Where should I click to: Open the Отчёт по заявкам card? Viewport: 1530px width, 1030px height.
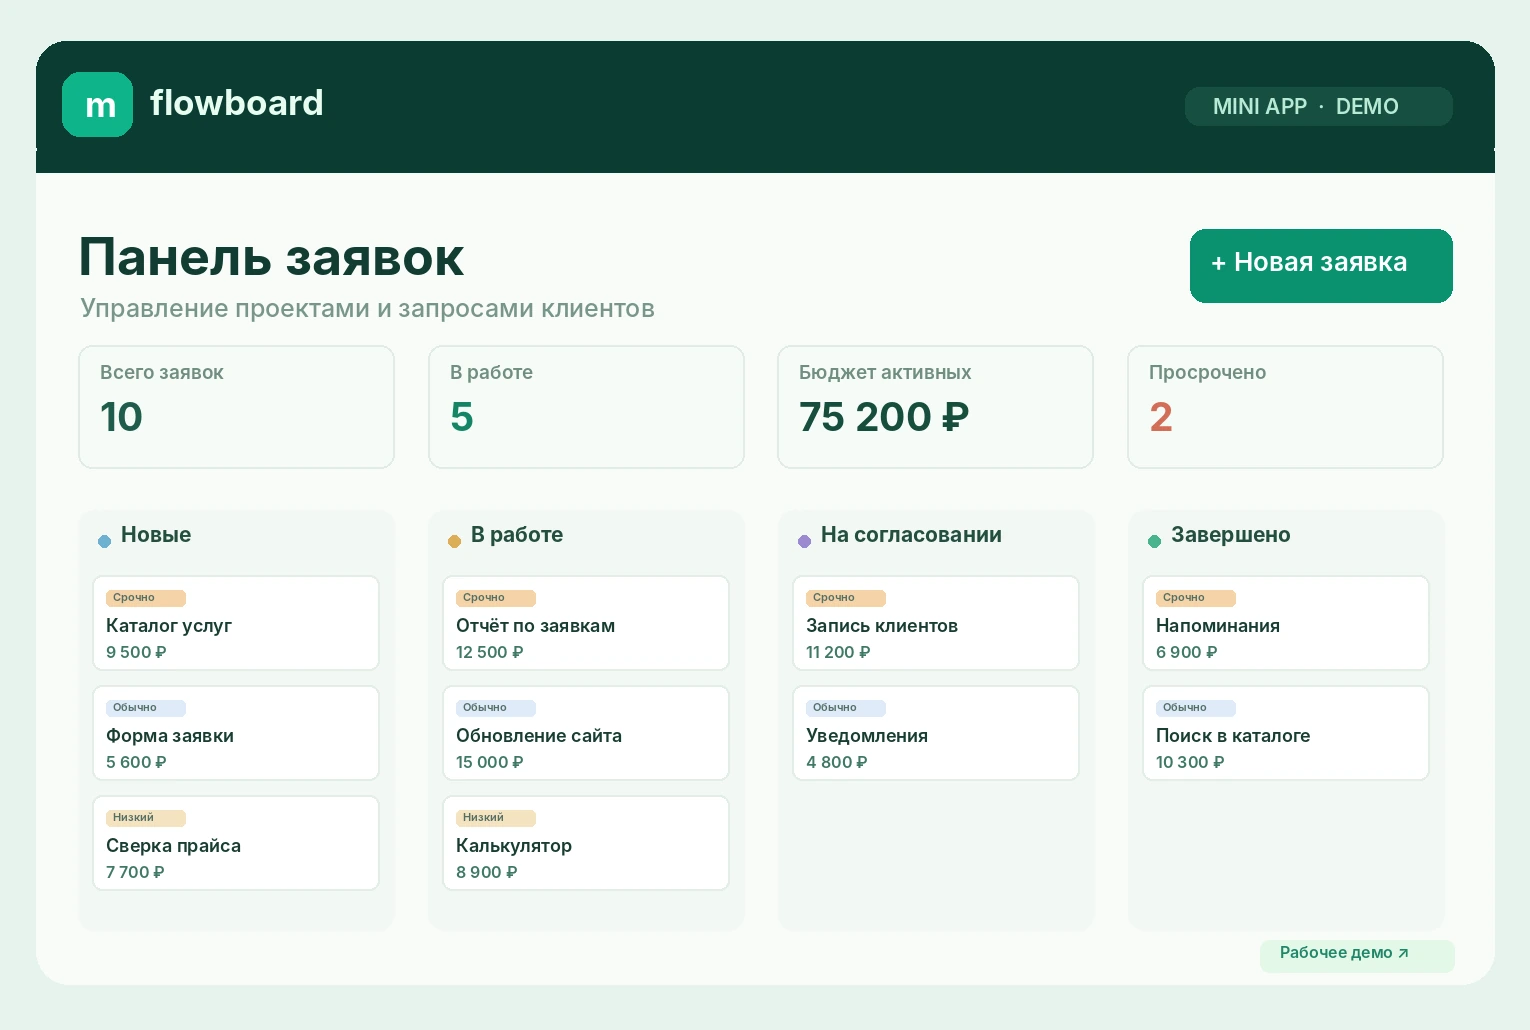pyautogui.click(x=586, y=623)
